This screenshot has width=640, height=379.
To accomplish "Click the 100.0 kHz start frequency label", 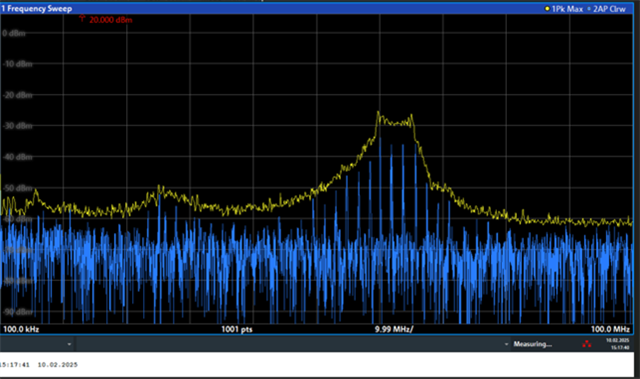I will point(21,329).
